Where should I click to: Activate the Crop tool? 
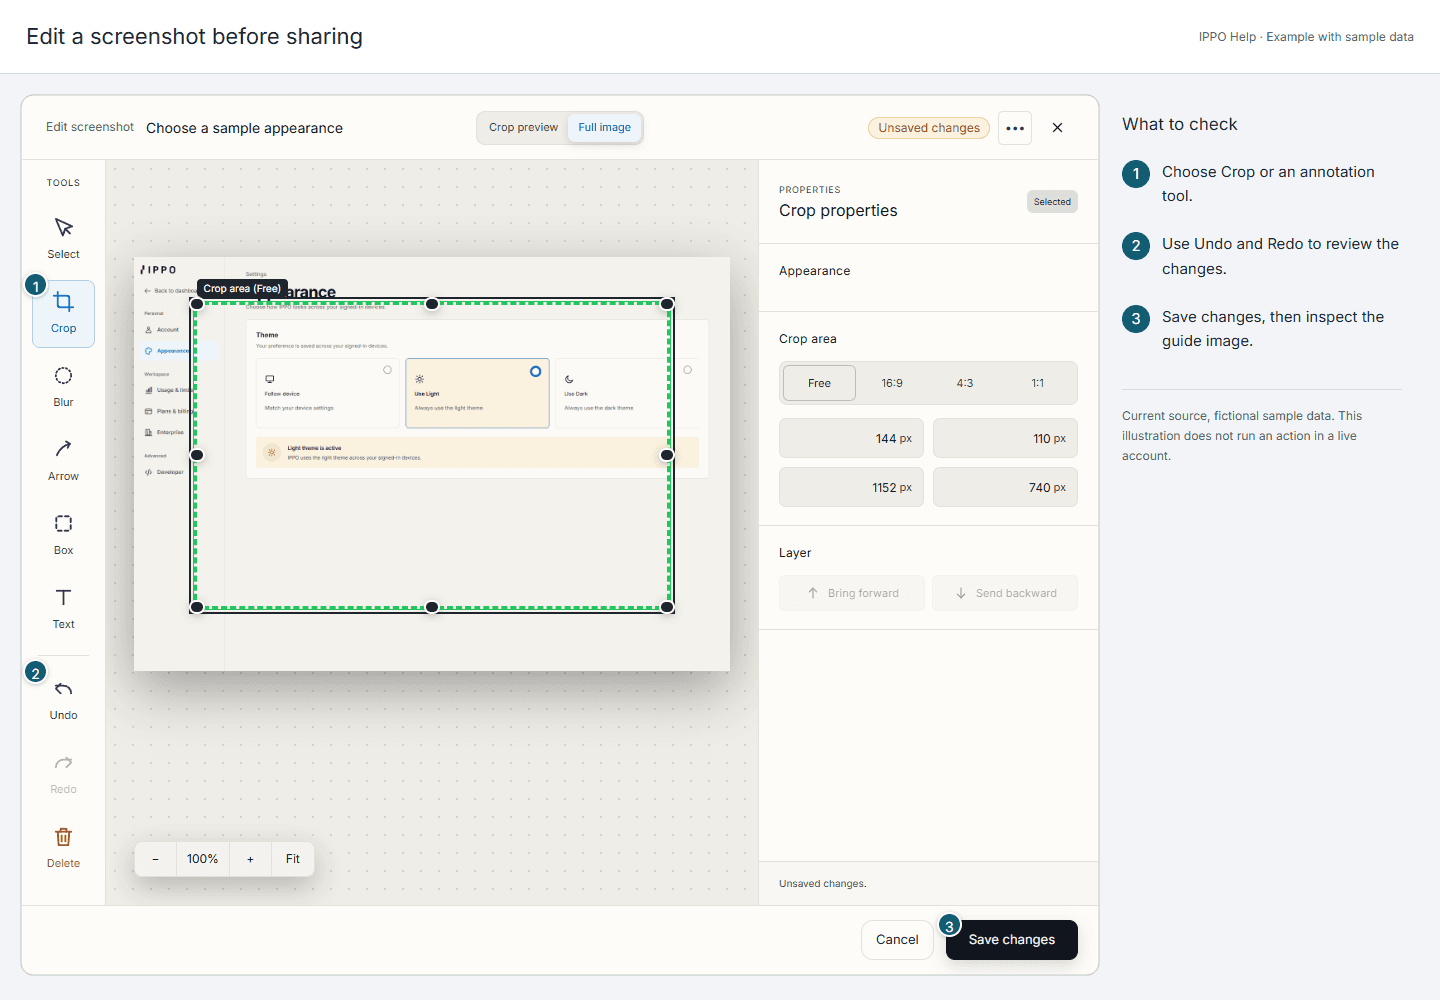63,313
